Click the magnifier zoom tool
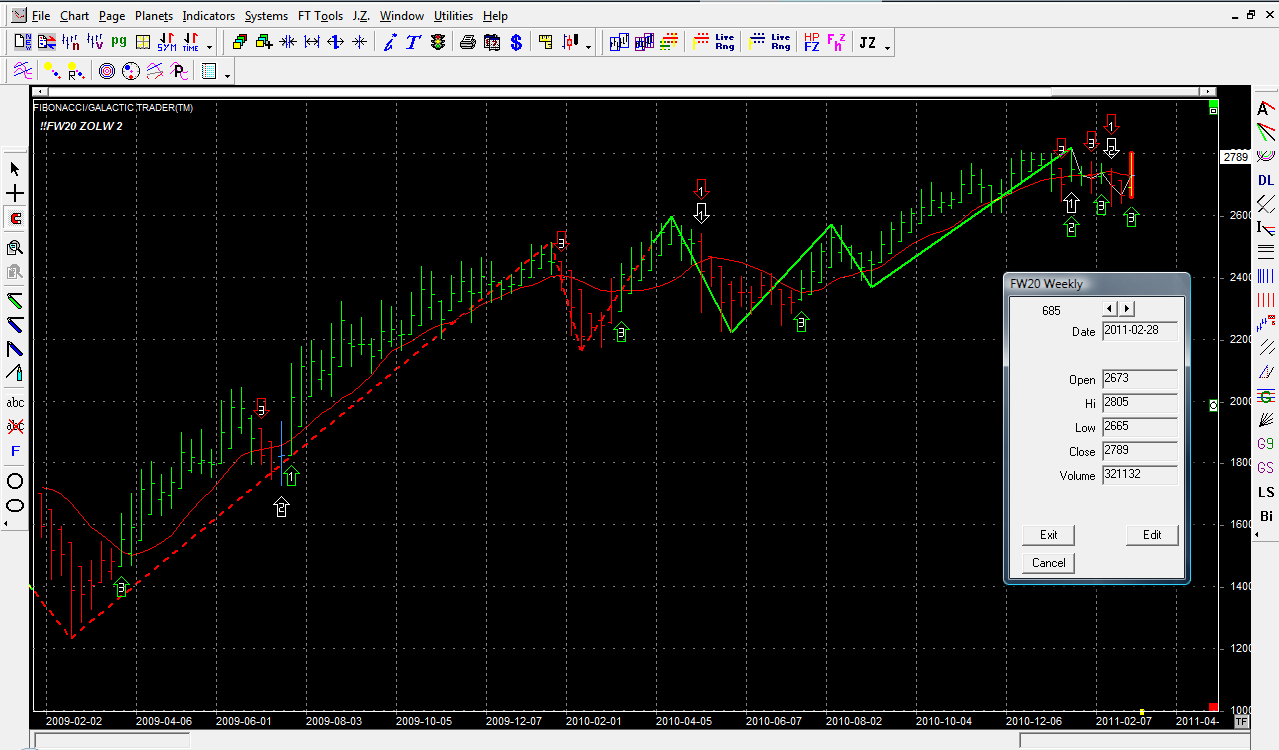This screenshot has height=750, width=1279. [x=15, y=247]
